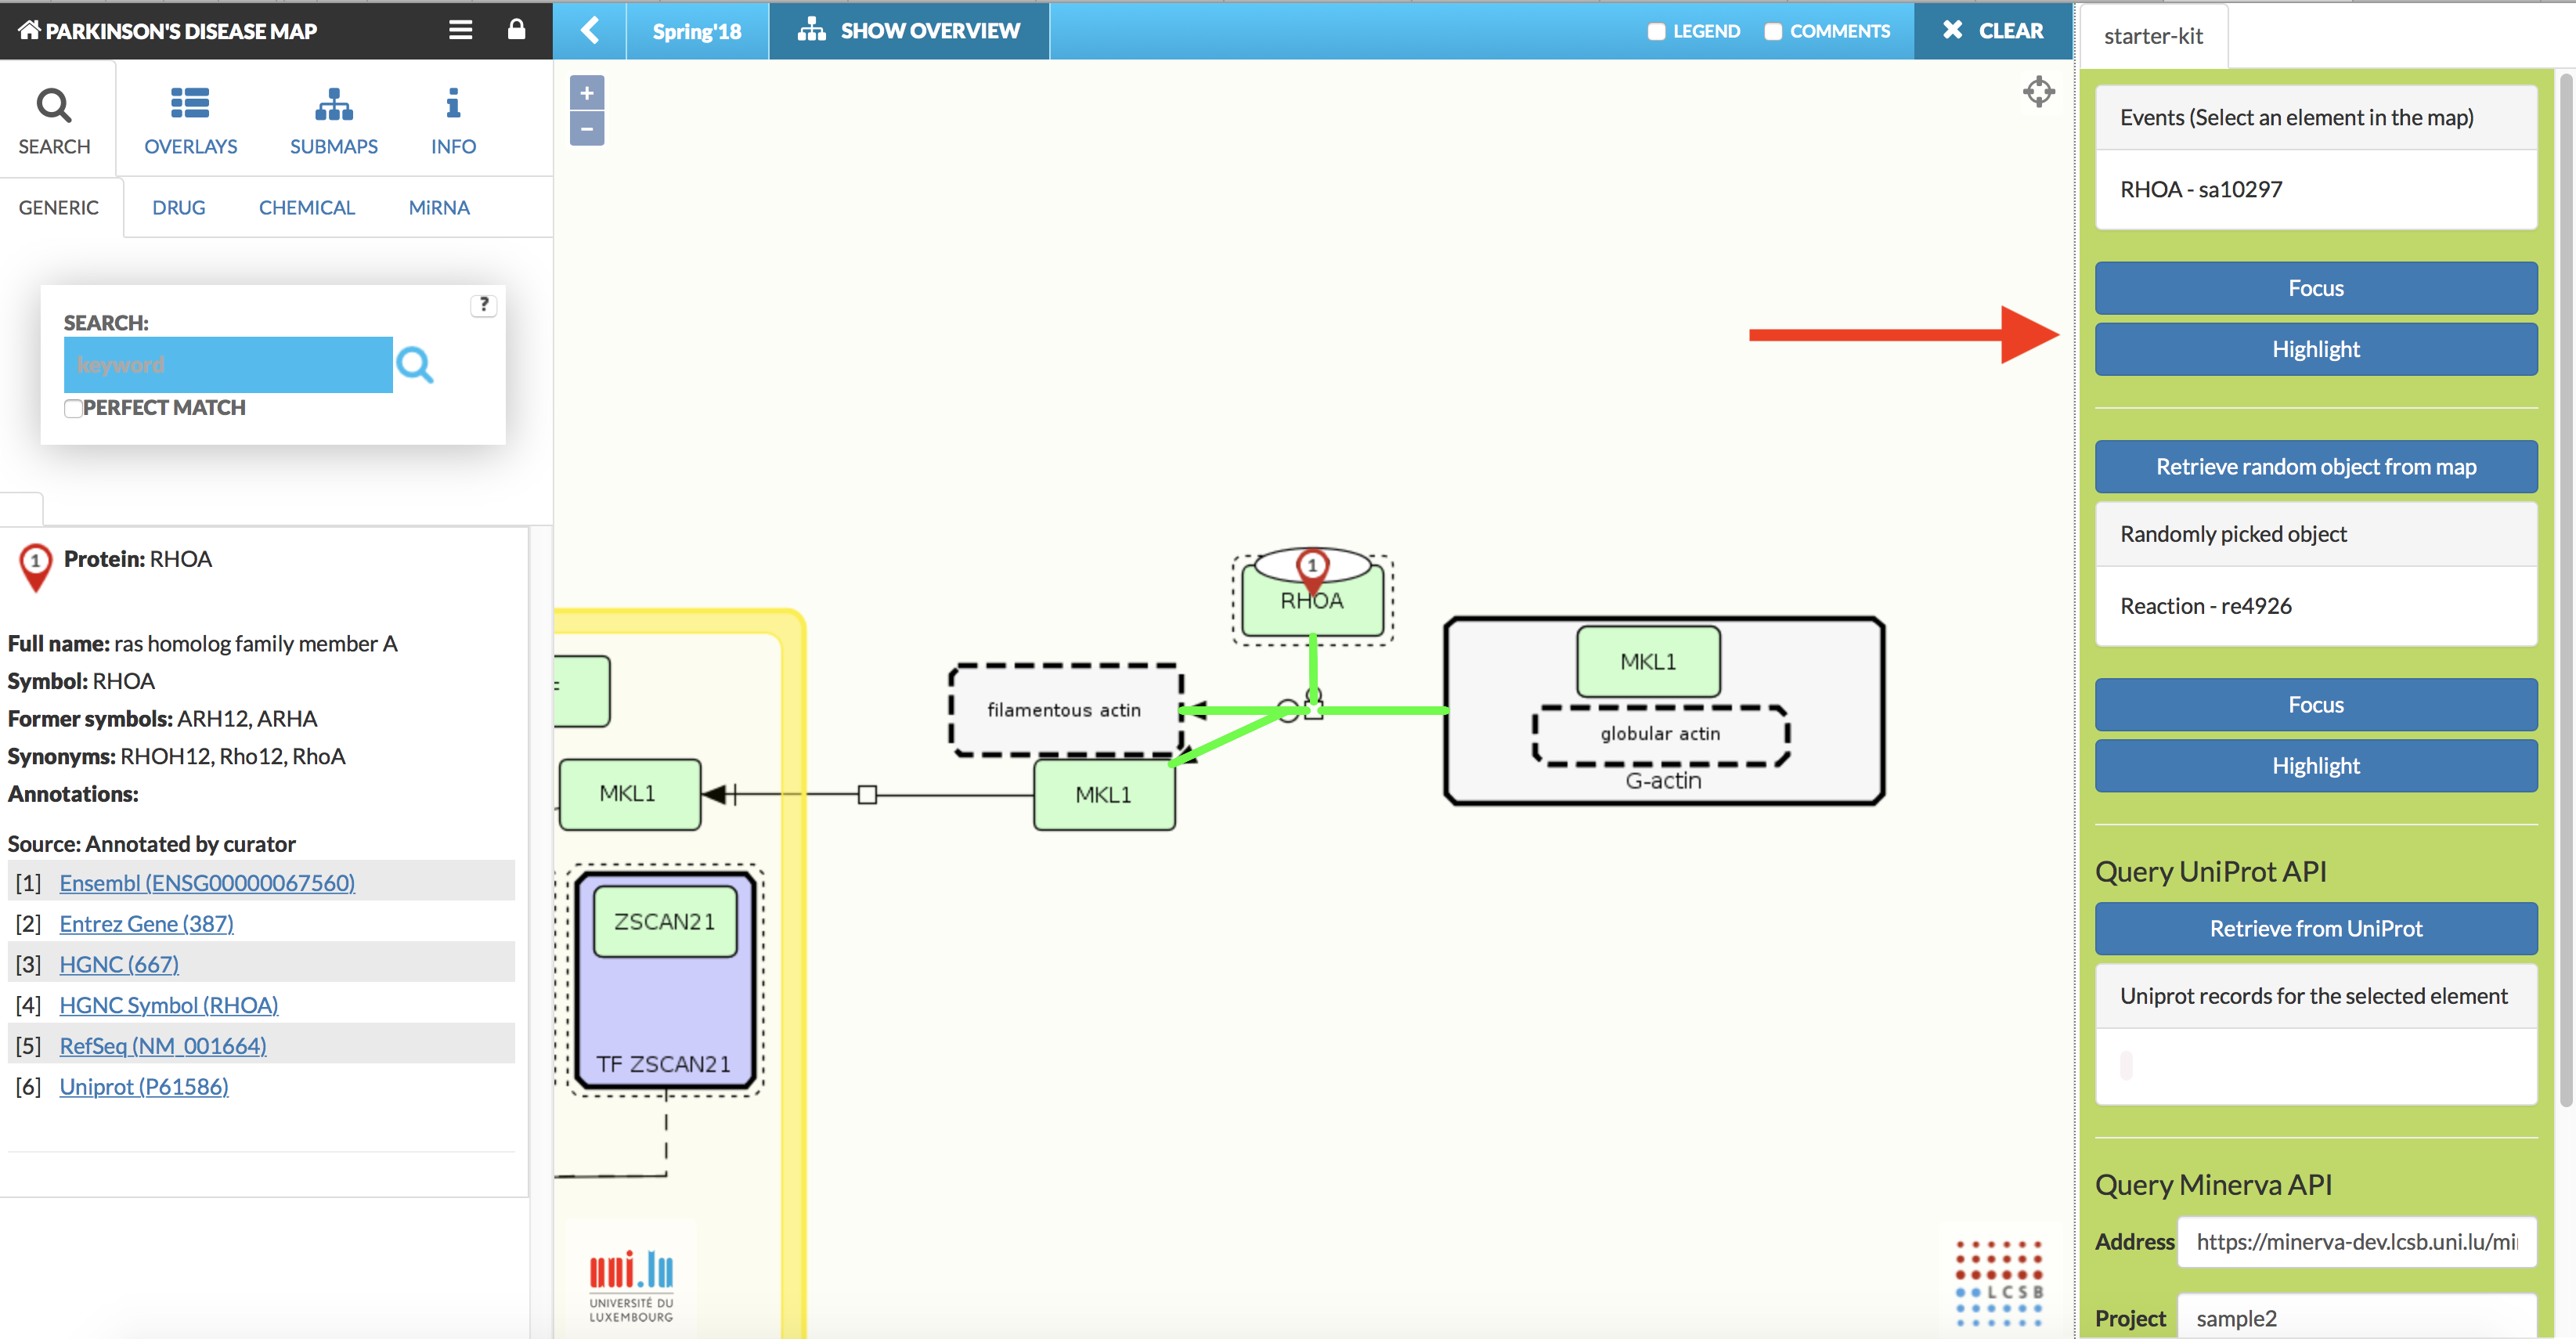Click the magnifier search submit icon
This screenshot has width=2576, height=1339.
(415, 365)
